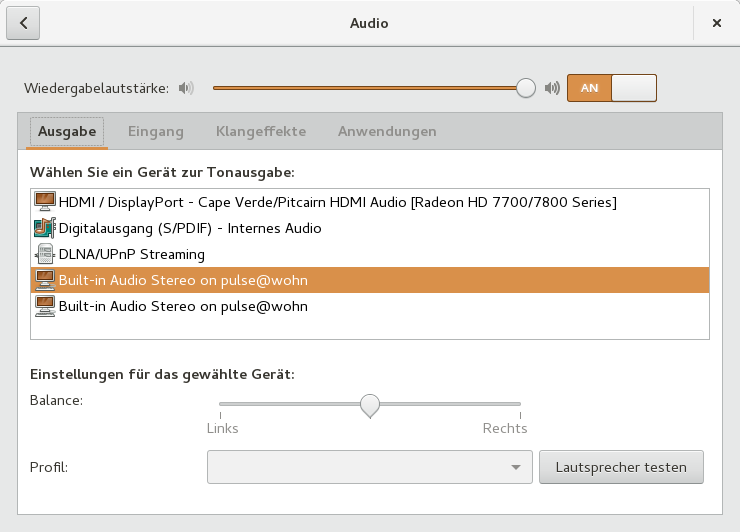Switch to the Ausgabe tab
740x532 pixels.
pos(67,132)
